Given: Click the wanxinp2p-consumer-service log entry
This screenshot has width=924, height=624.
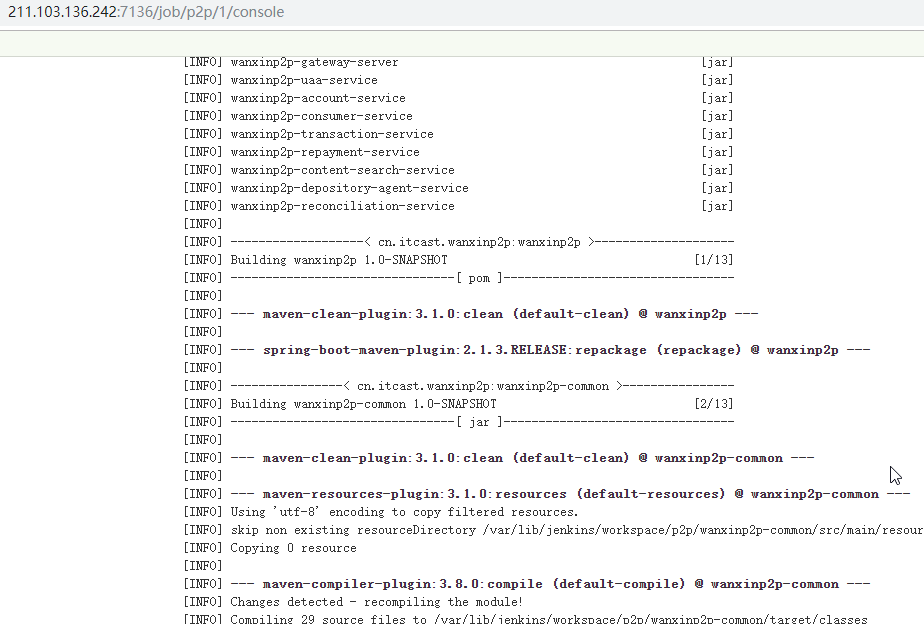Looking at the screenshot, I should [x=458, y=115].
